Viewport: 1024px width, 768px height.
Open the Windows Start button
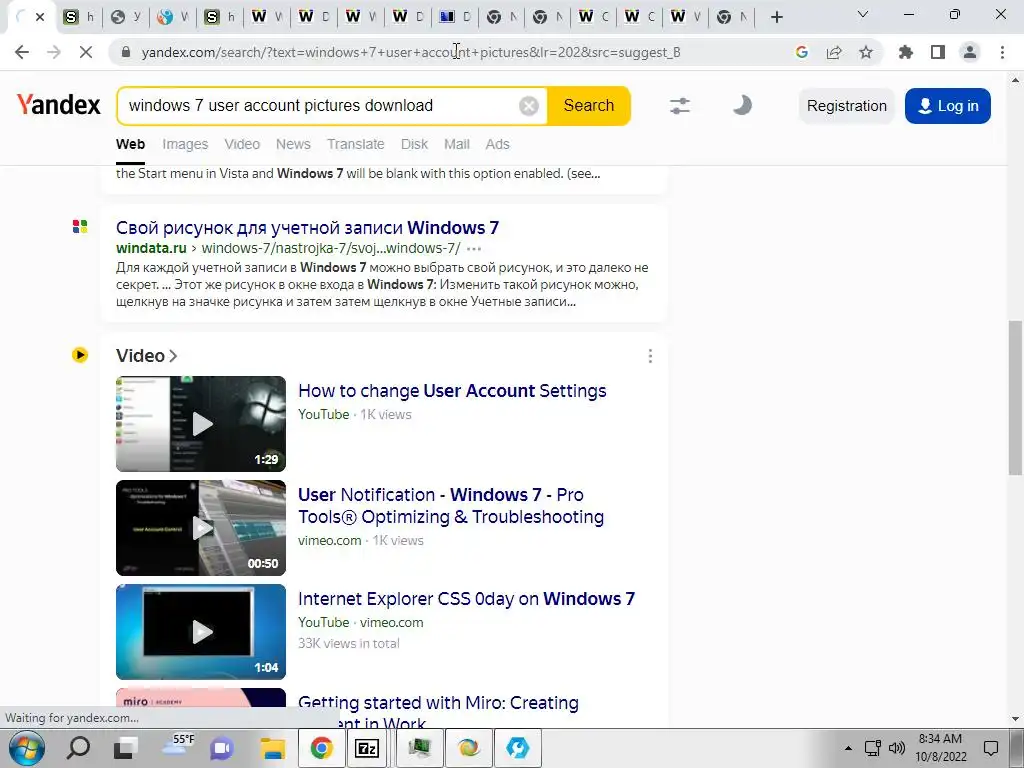pos(27,748)
